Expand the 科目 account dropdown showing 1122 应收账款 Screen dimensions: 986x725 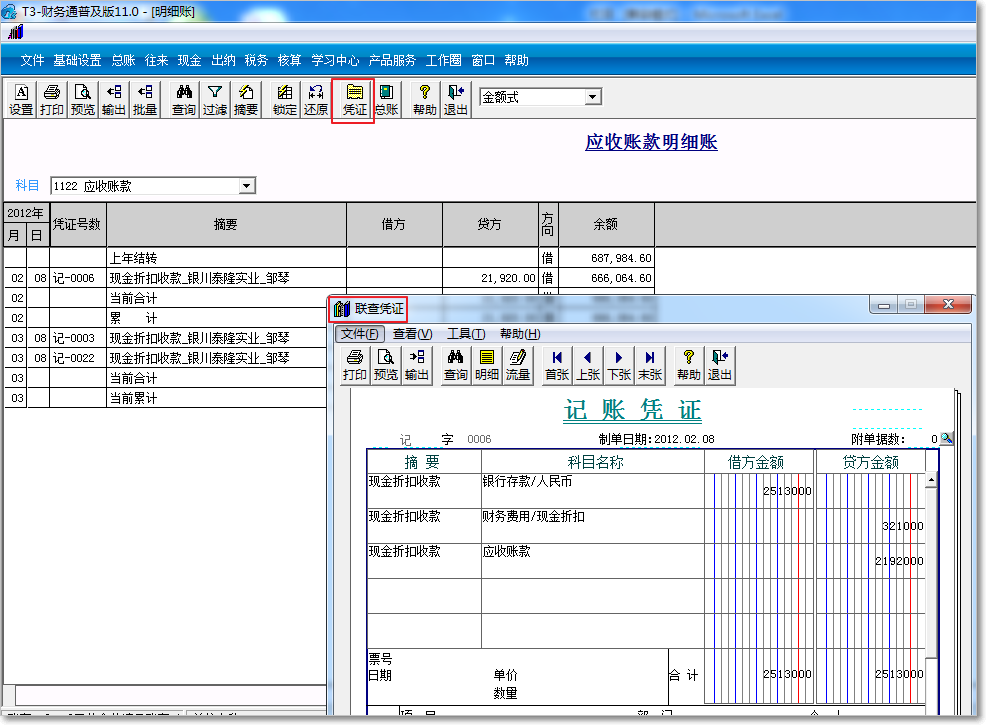pyautogui.click(x=245, y=186)
